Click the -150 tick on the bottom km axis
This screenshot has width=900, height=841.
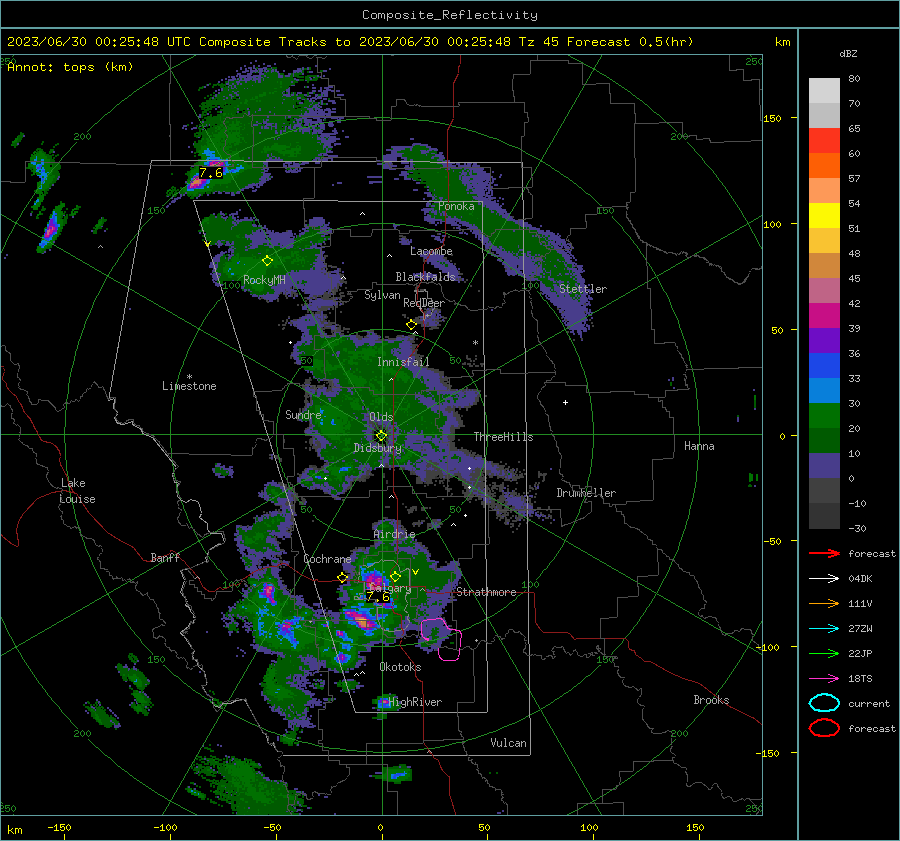59,827
